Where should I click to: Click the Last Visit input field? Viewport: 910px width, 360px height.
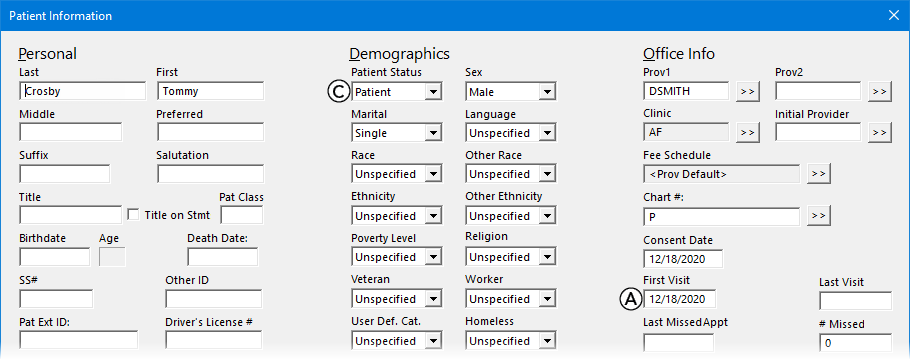click(855, 301)
